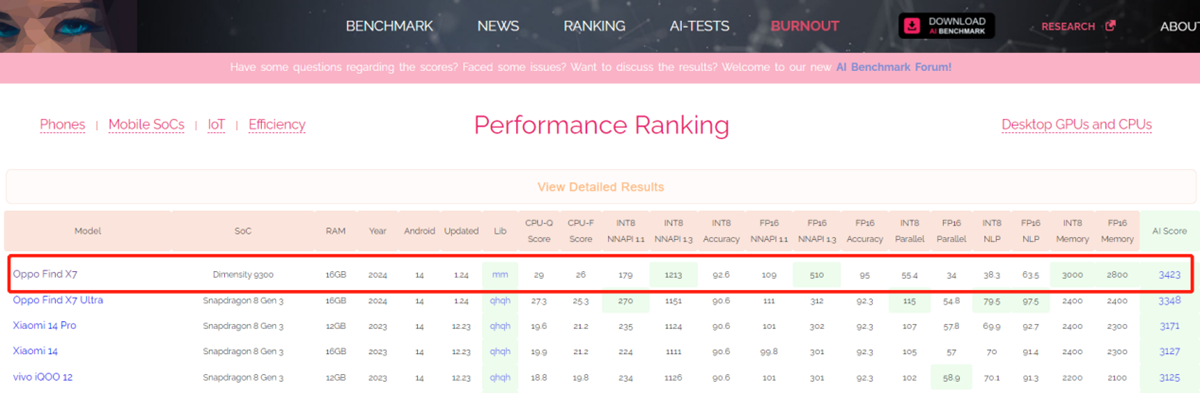Click the Updated column header
Viewport: 1200px width, 393px height.
click(x=461, y=231)
